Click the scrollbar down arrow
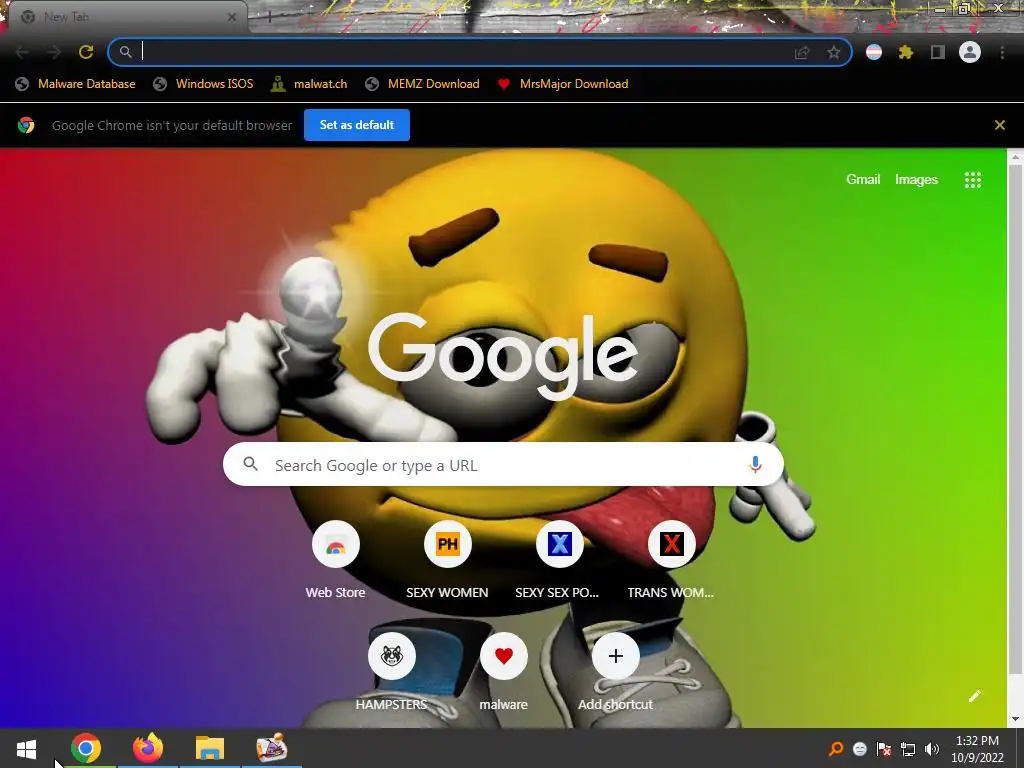The height and width of the screenshot is (768, 1024). 1015,720
